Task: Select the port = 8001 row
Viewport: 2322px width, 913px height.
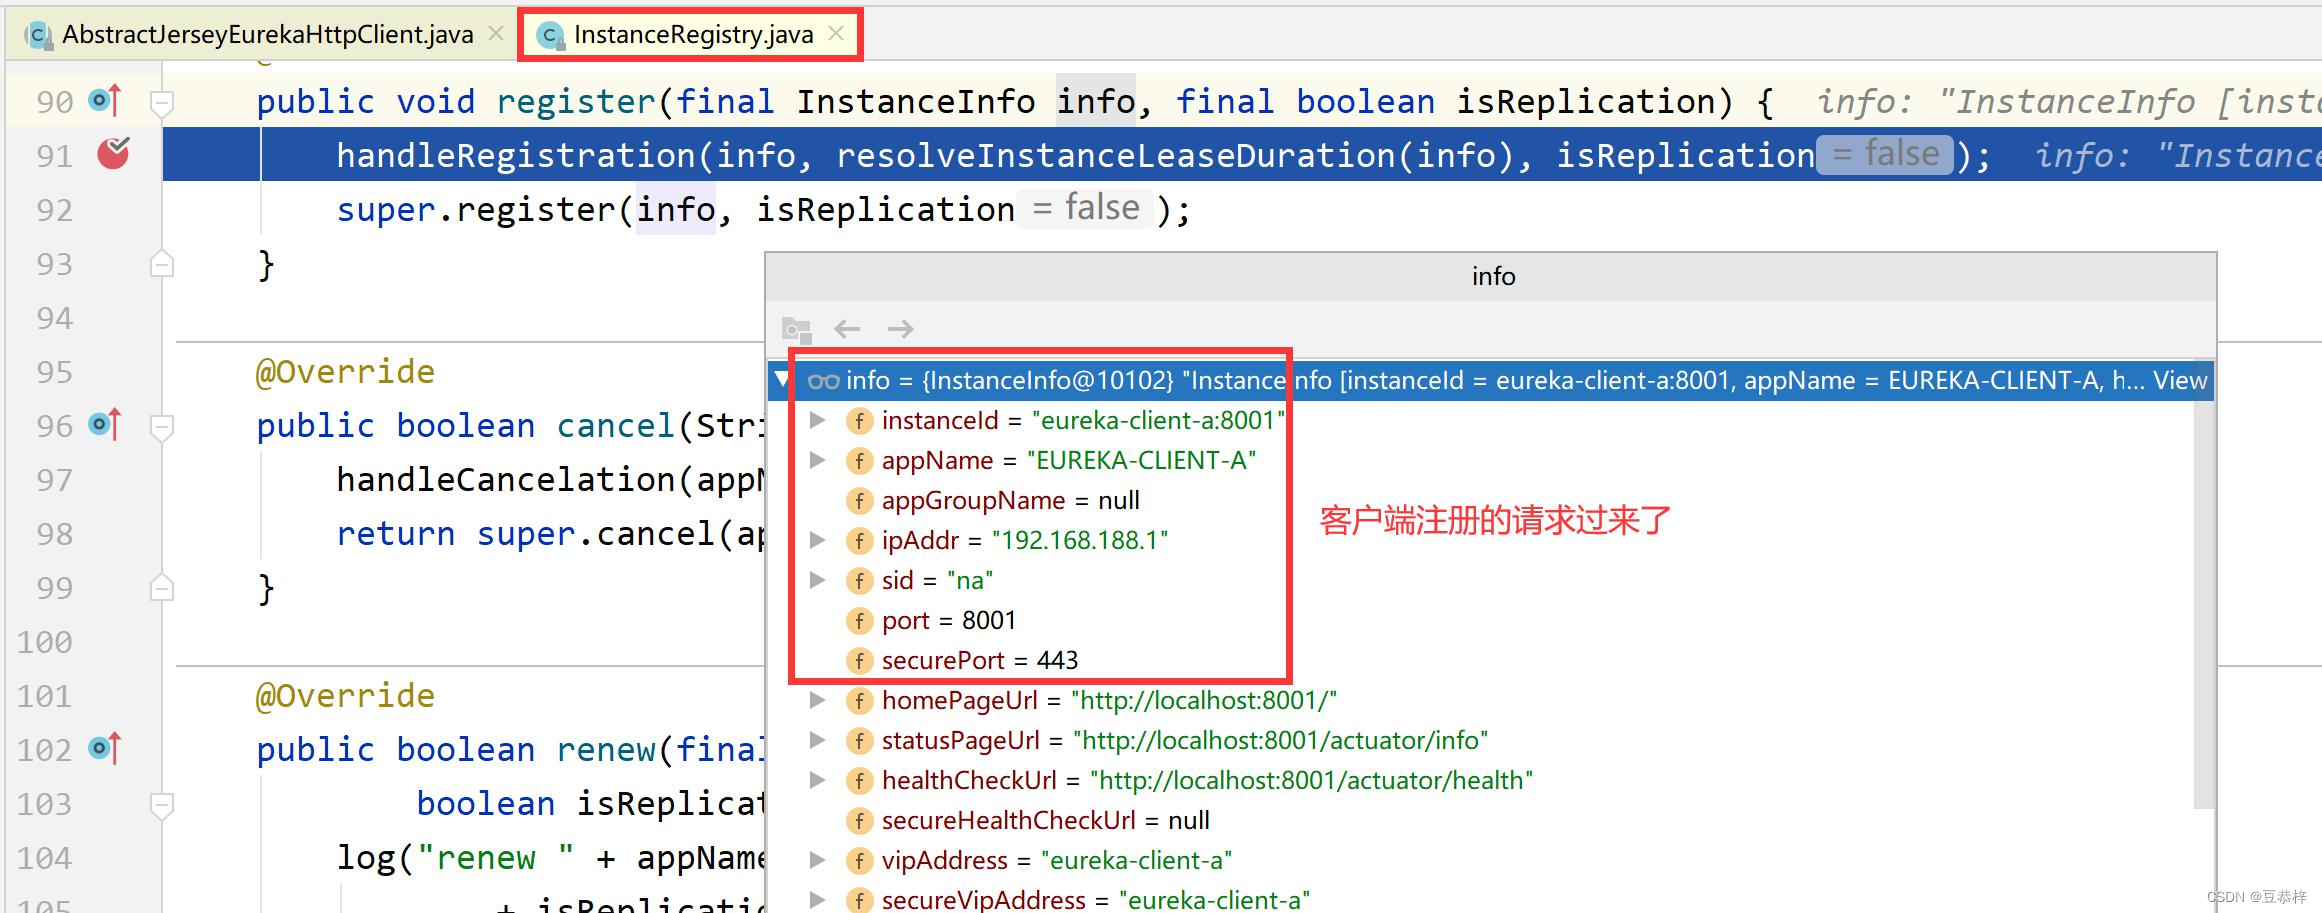Action: 1480,620
